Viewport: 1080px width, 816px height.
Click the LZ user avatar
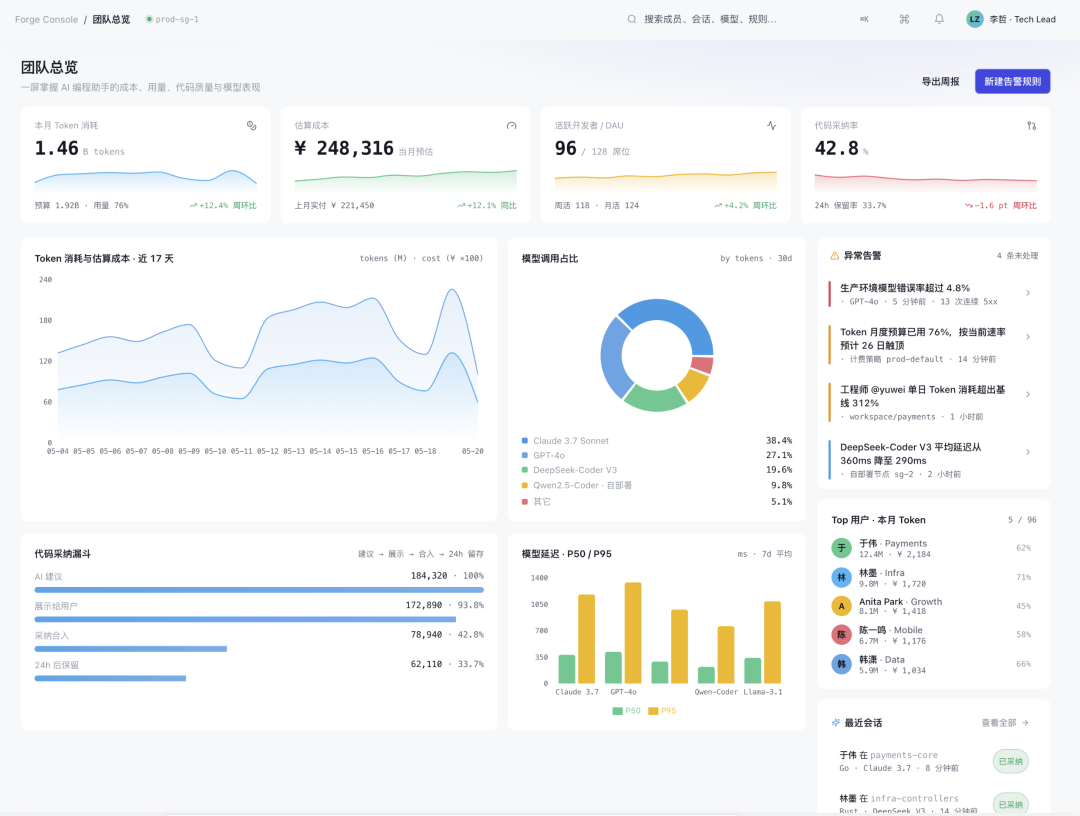click(975, 19)
